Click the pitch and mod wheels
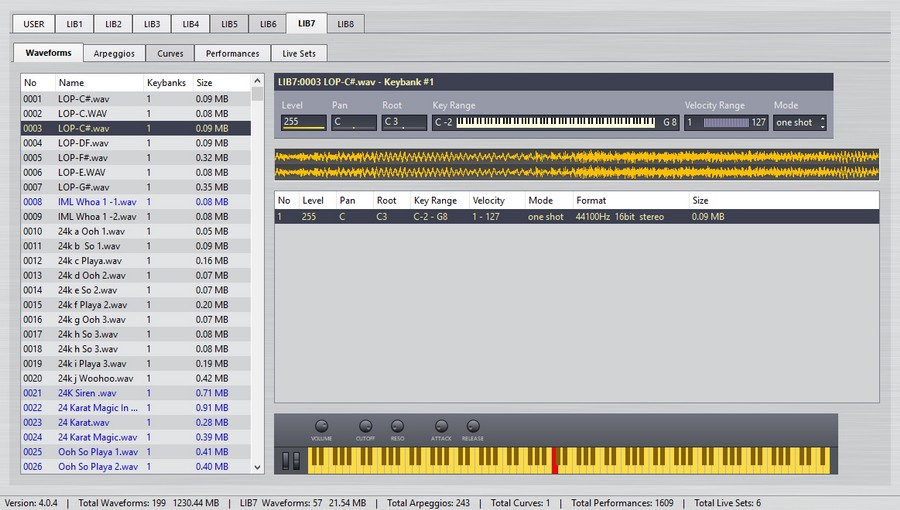The height and width of the screenshot is (510, 900). 291,460
